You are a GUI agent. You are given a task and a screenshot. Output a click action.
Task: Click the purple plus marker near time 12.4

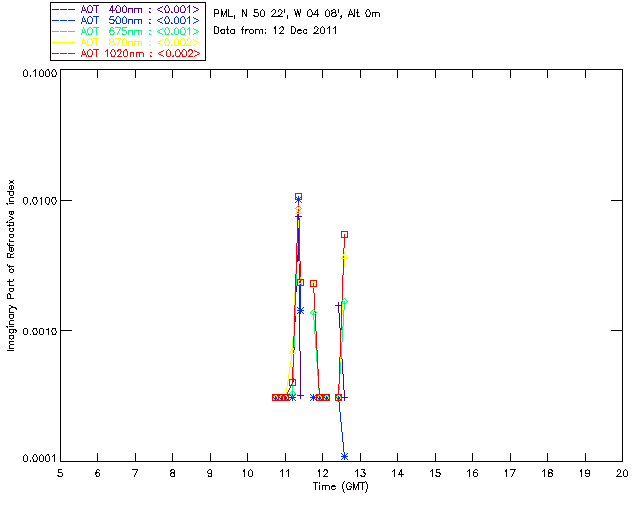coord(338,305)
